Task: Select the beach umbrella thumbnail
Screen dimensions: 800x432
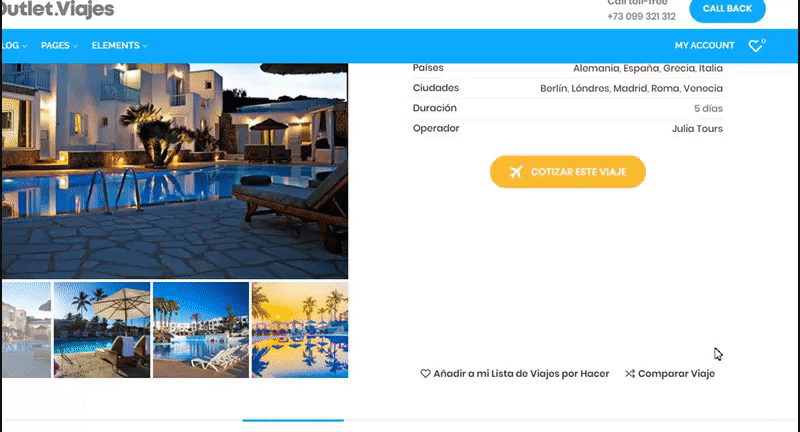Action: (102, 330)
